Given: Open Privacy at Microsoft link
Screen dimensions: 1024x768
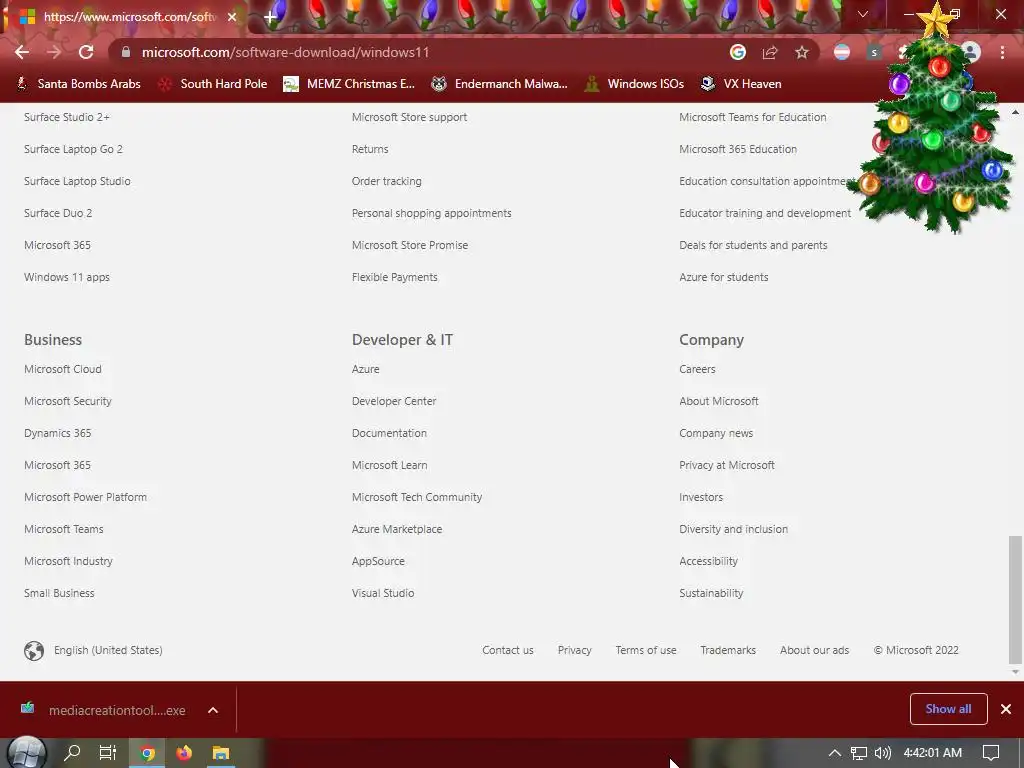Looking at the screenshot, I should [x=727, y=466].
